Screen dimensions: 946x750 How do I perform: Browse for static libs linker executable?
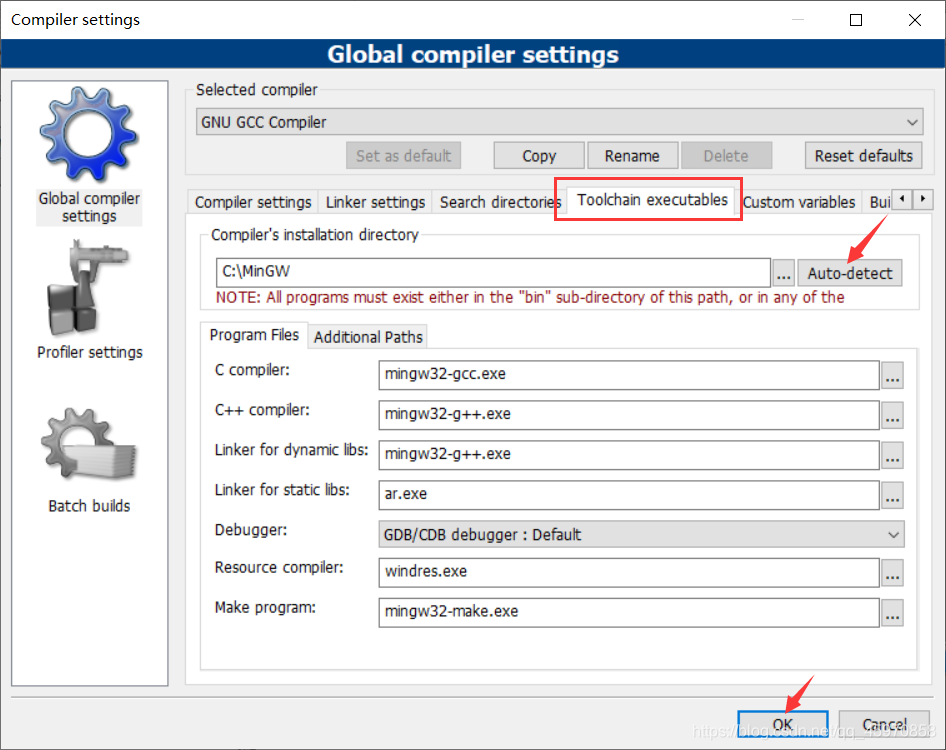pos(892,495)
